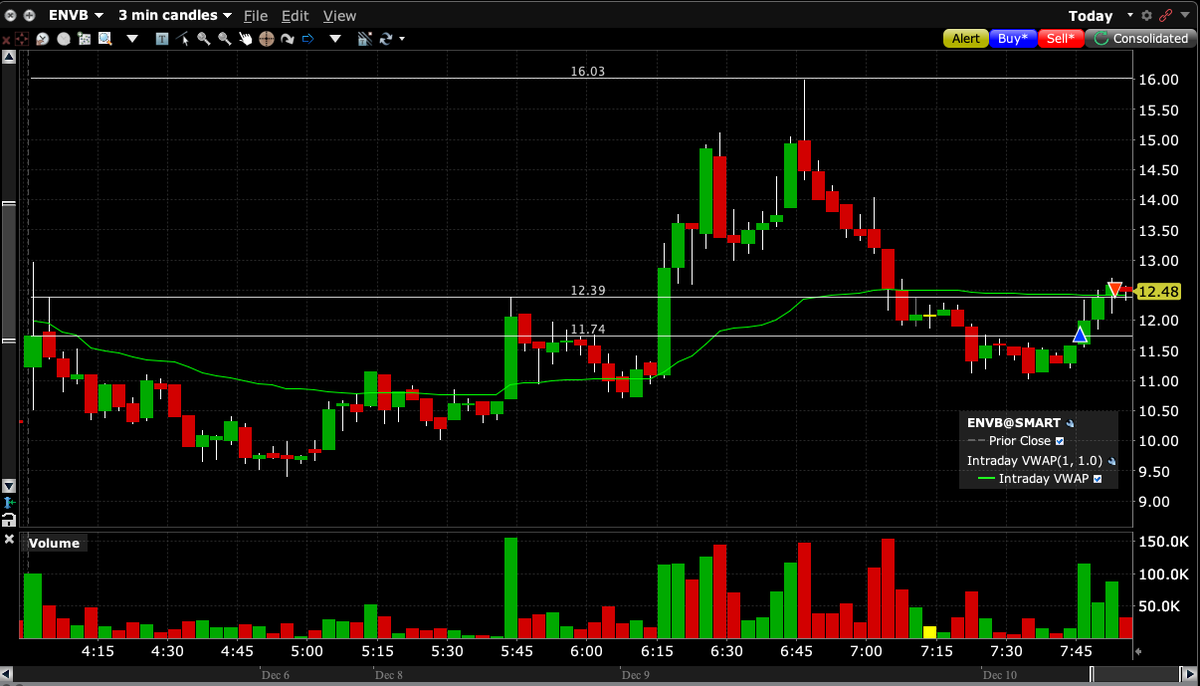Expand the second toolbar overflow triangle
1200x686 pixels.
pos(335,39)
